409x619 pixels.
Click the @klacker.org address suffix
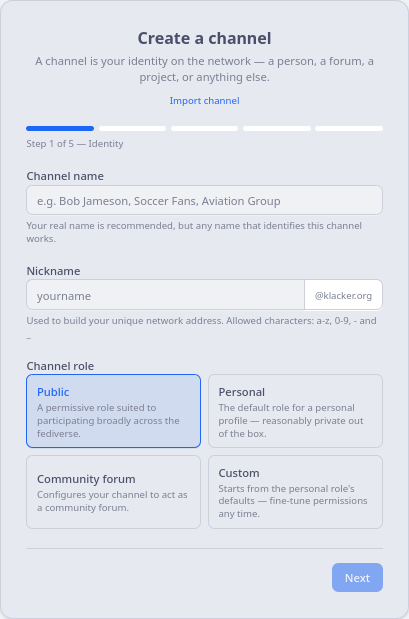343,295
